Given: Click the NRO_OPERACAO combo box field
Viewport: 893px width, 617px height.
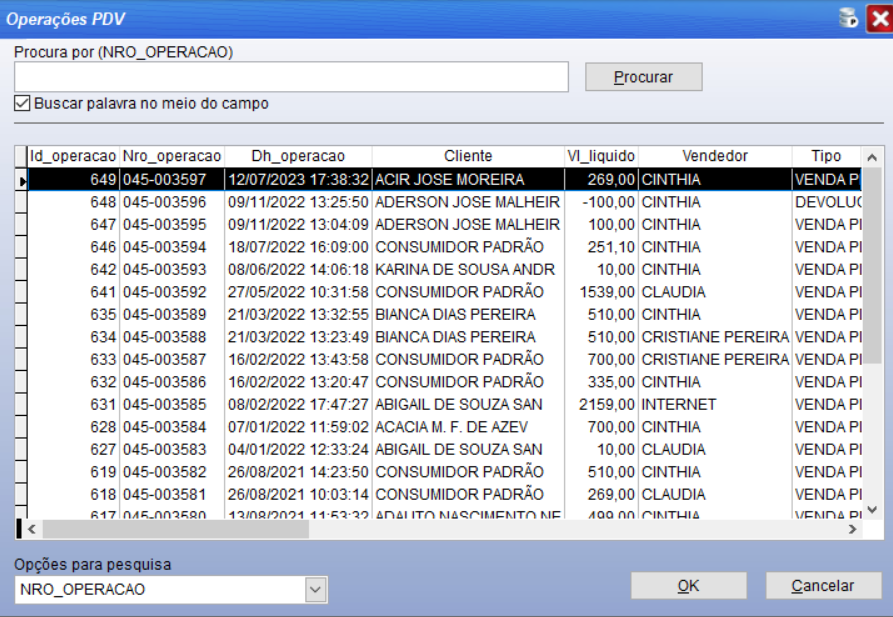Looking at the screenshot, I should click(160, 590).
